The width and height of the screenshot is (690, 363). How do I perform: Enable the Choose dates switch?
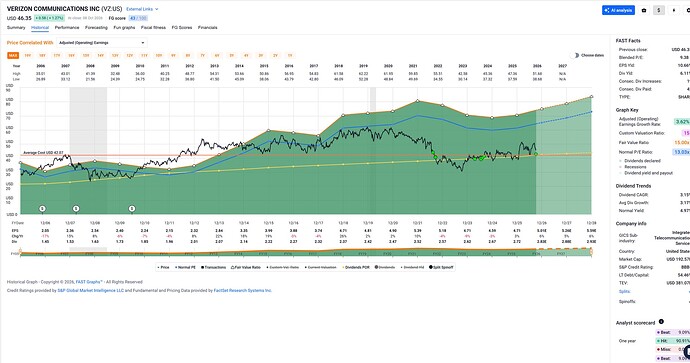[x=574, y=55]
